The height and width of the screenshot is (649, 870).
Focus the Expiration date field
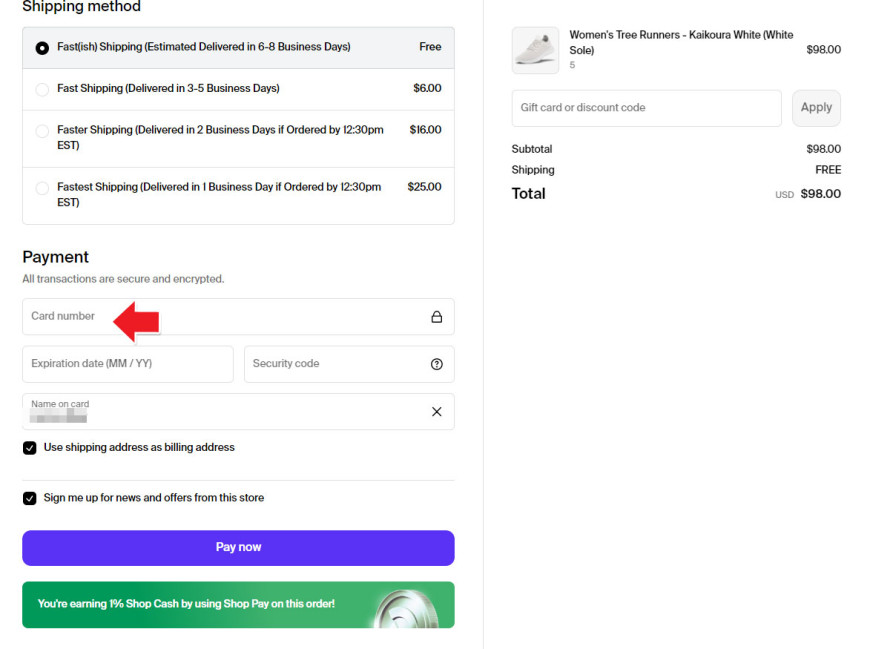point(128,364)
